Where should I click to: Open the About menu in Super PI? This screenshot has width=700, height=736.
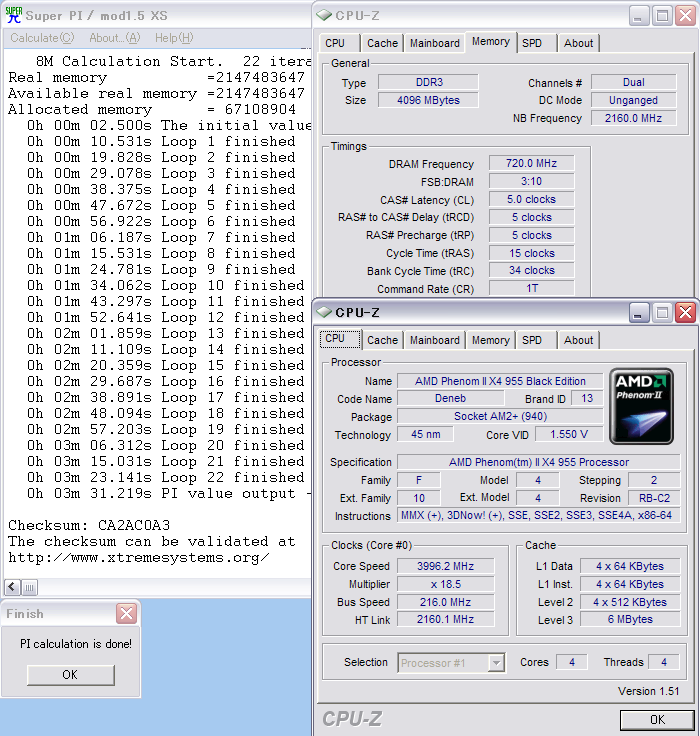tap(115, 38)
